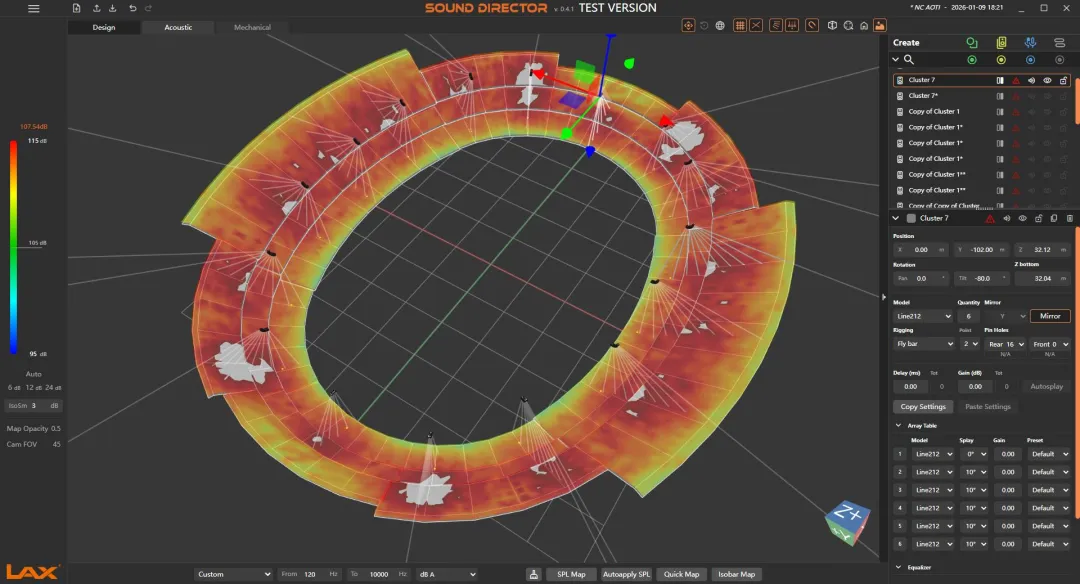Click the Cluster 7 gray color swatch
This screenshot has height=584, width=1080.
(911, 218)
